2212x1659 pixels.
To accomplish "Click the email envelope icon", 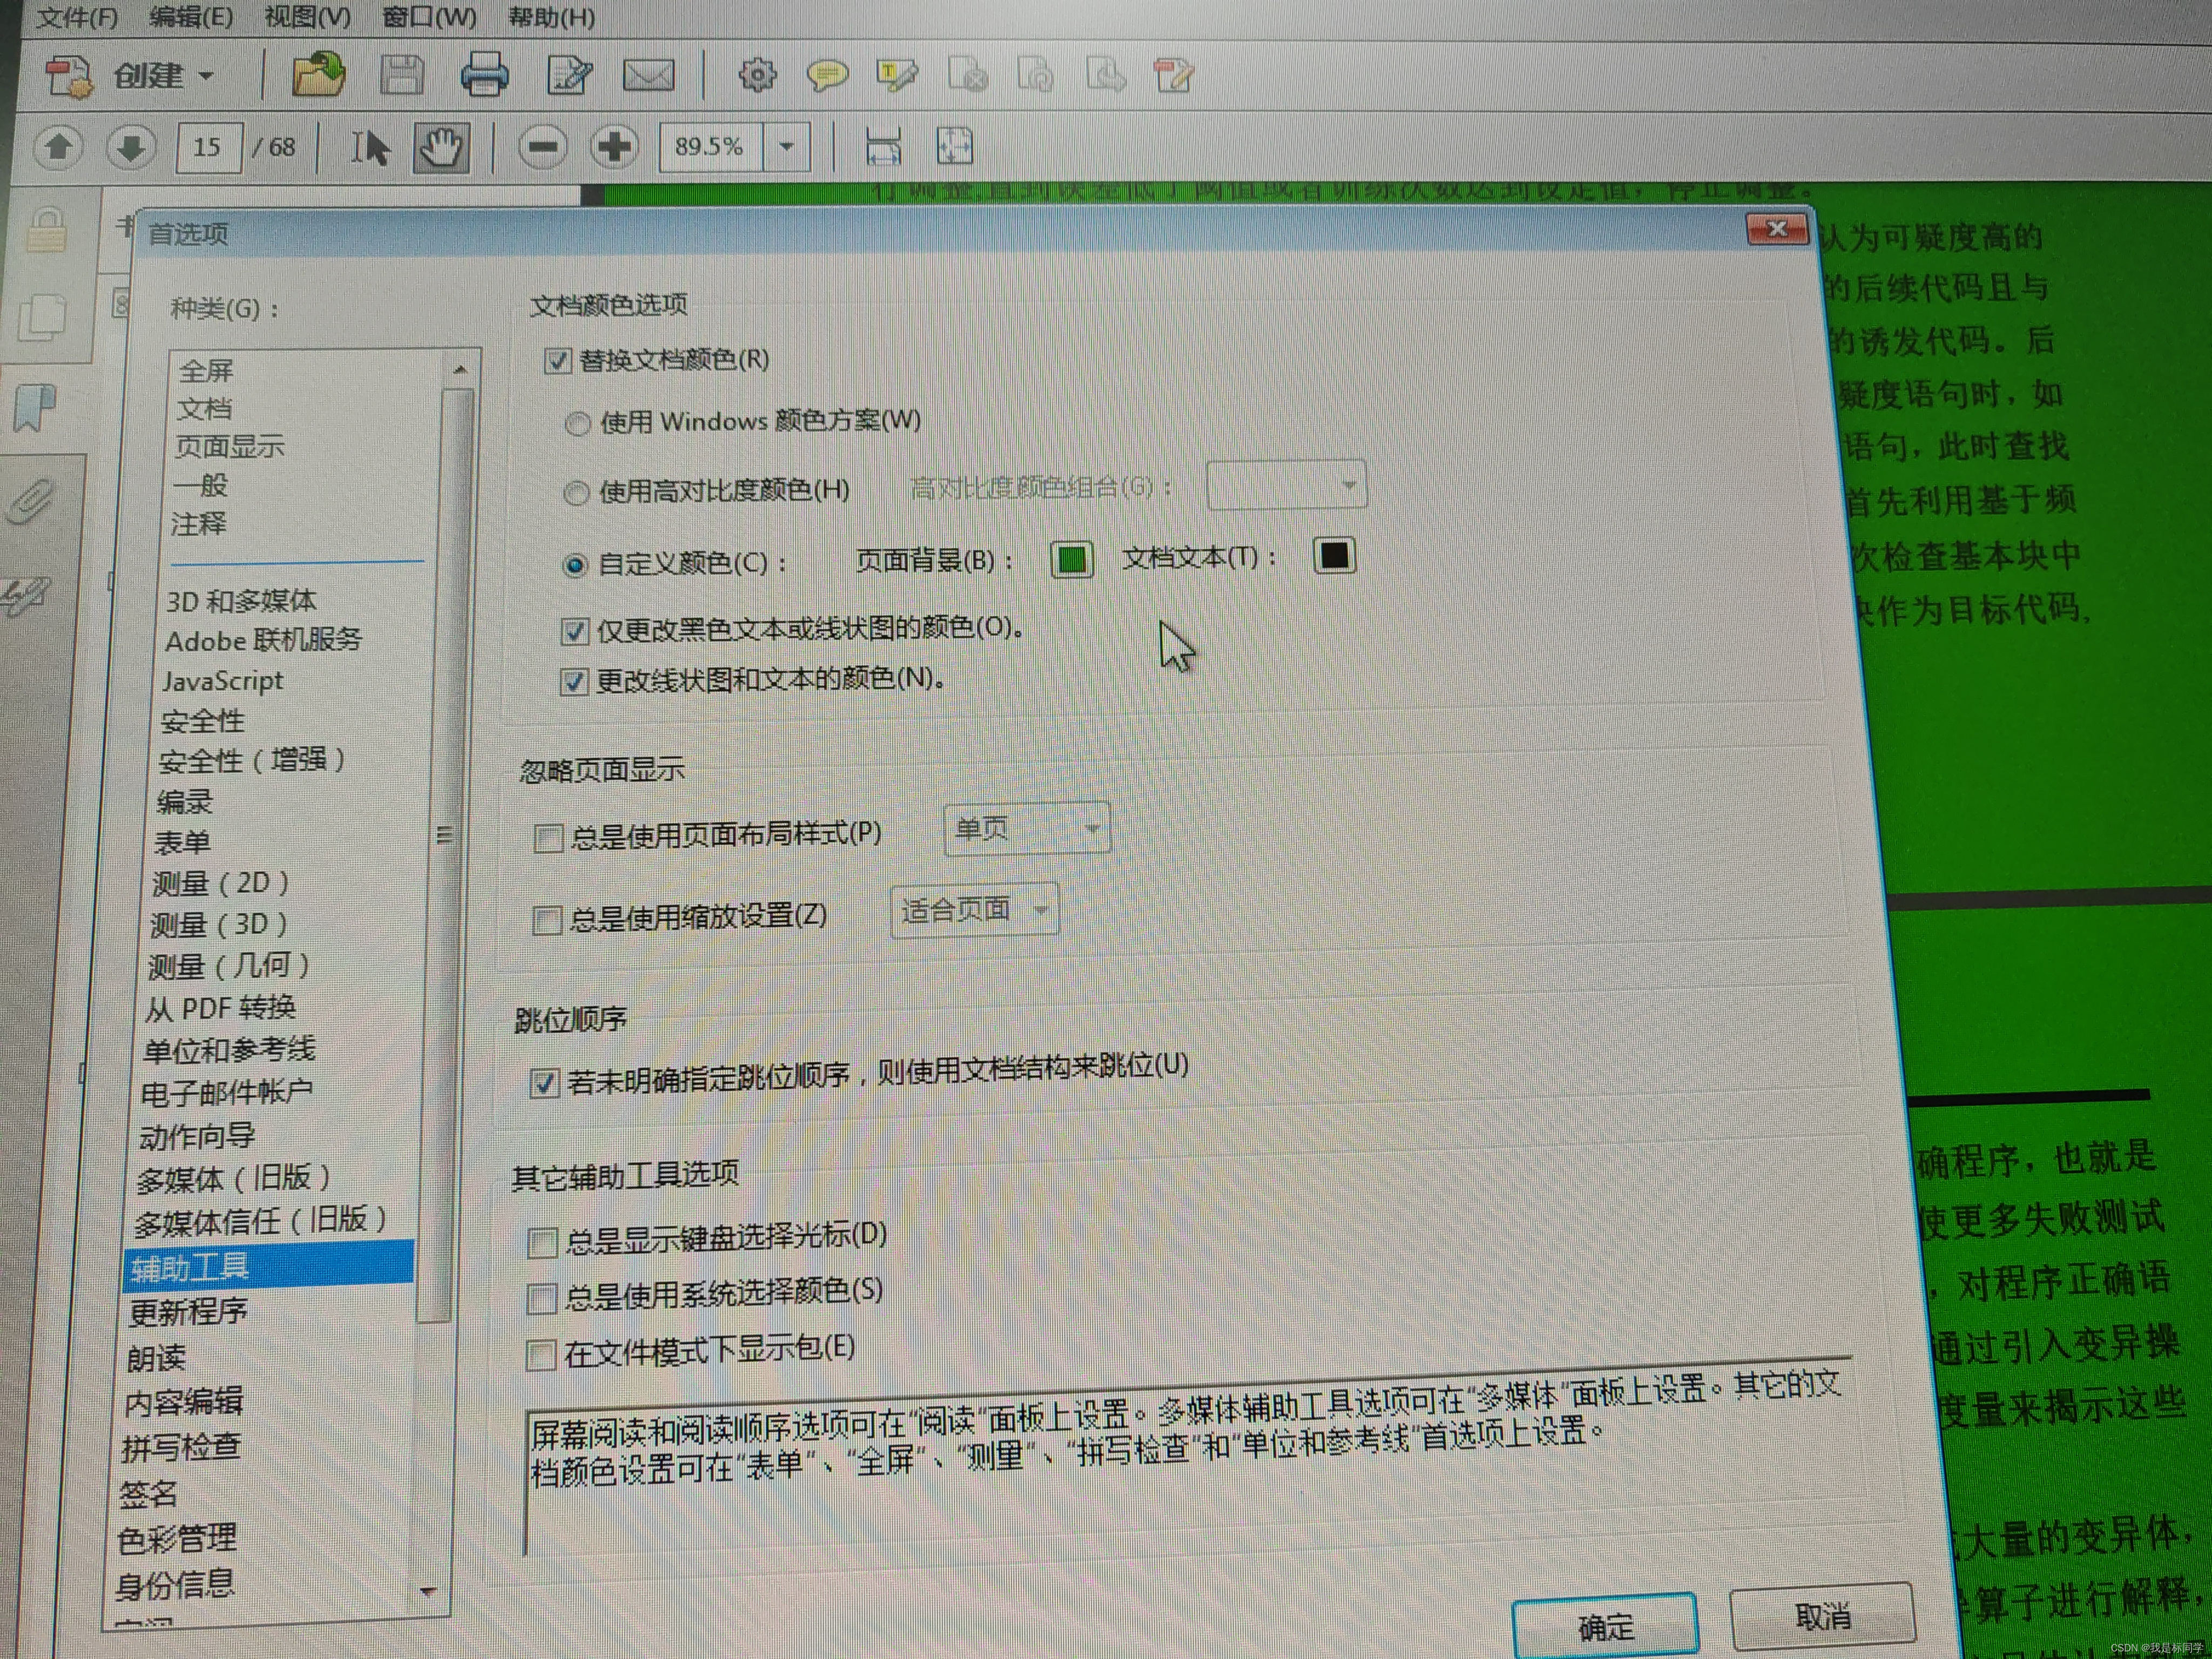I will click(648, 75).
